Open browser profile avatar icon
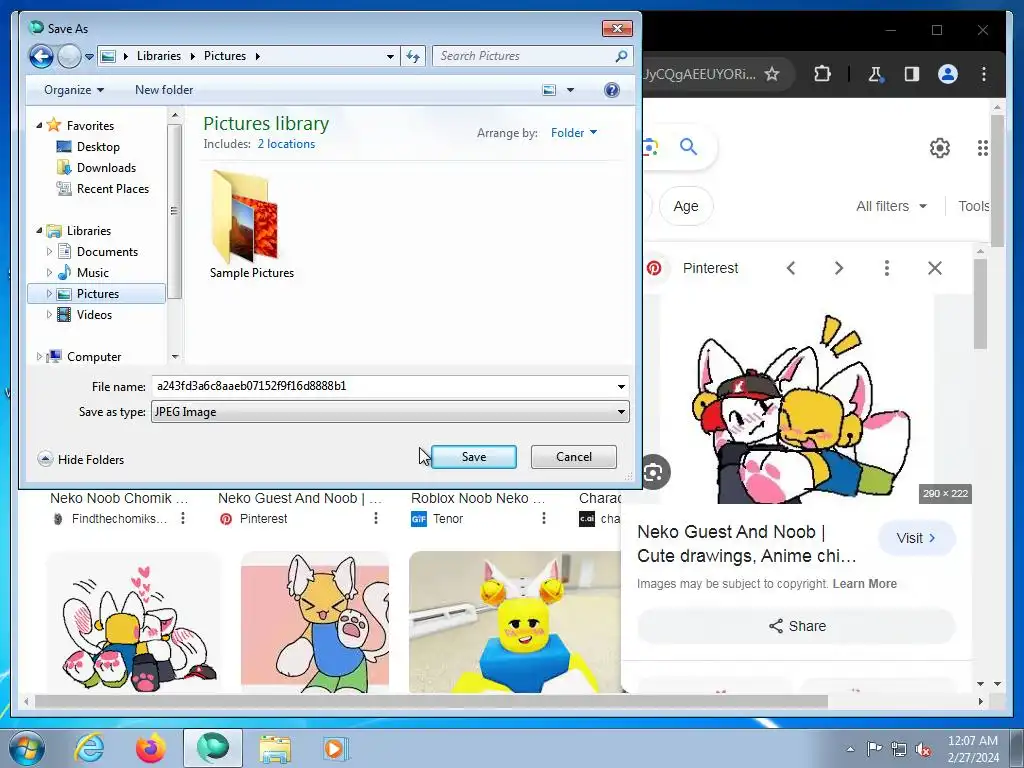Image resolution: width=1024 pixels, height=768 pixels. click(x=948, y=74)
